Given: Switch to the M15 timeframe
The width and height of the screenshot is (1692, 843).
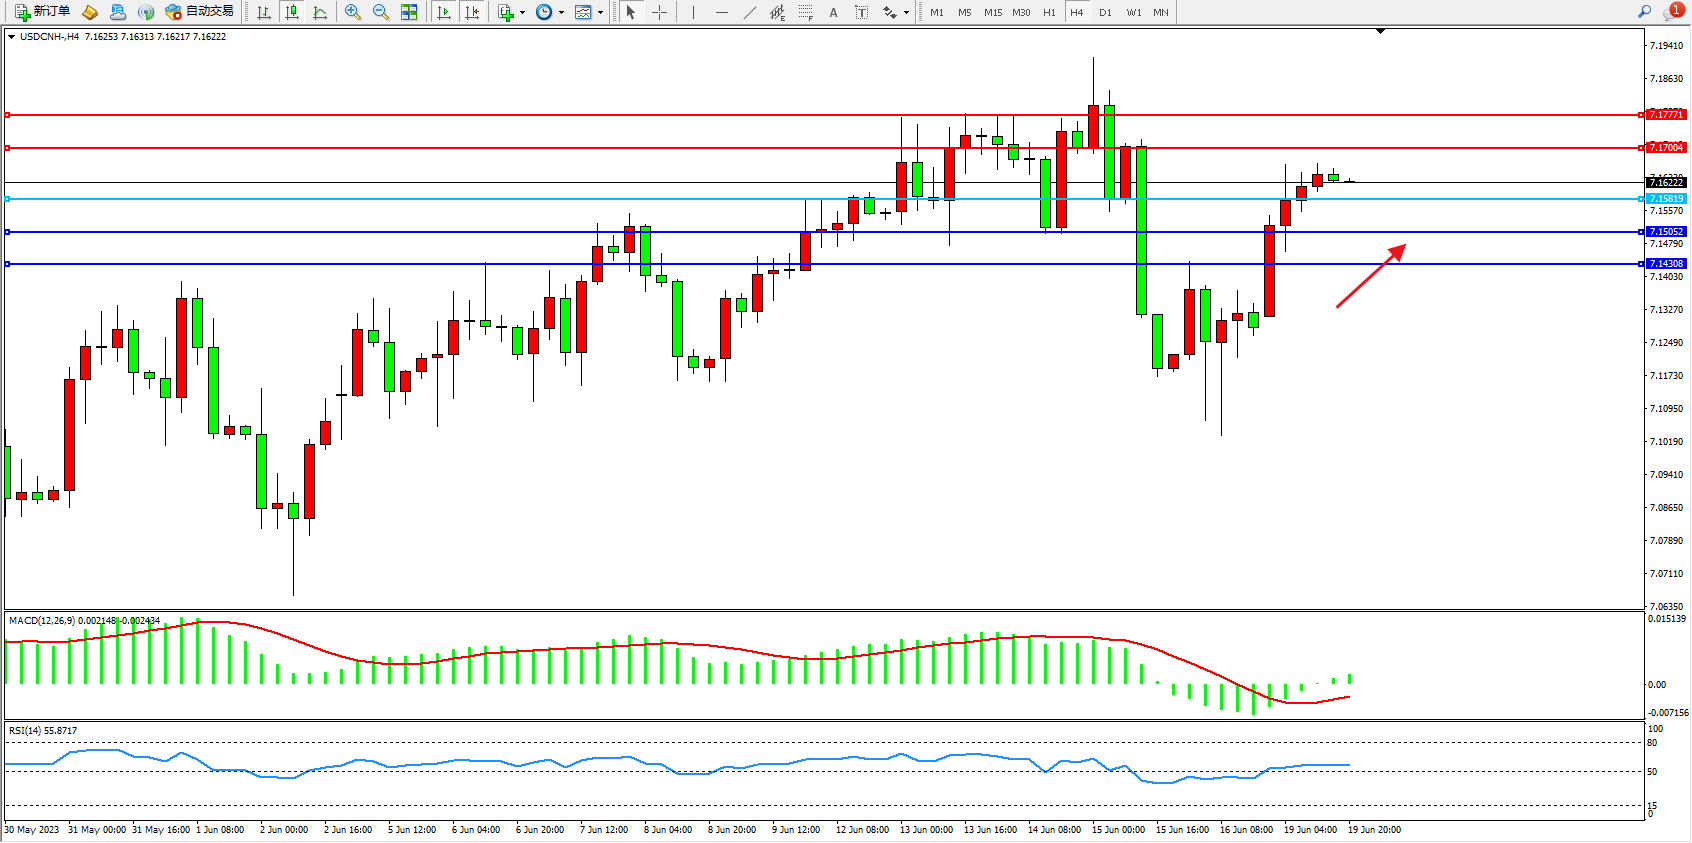Looking at the screenshot, I should coord(992,12).
